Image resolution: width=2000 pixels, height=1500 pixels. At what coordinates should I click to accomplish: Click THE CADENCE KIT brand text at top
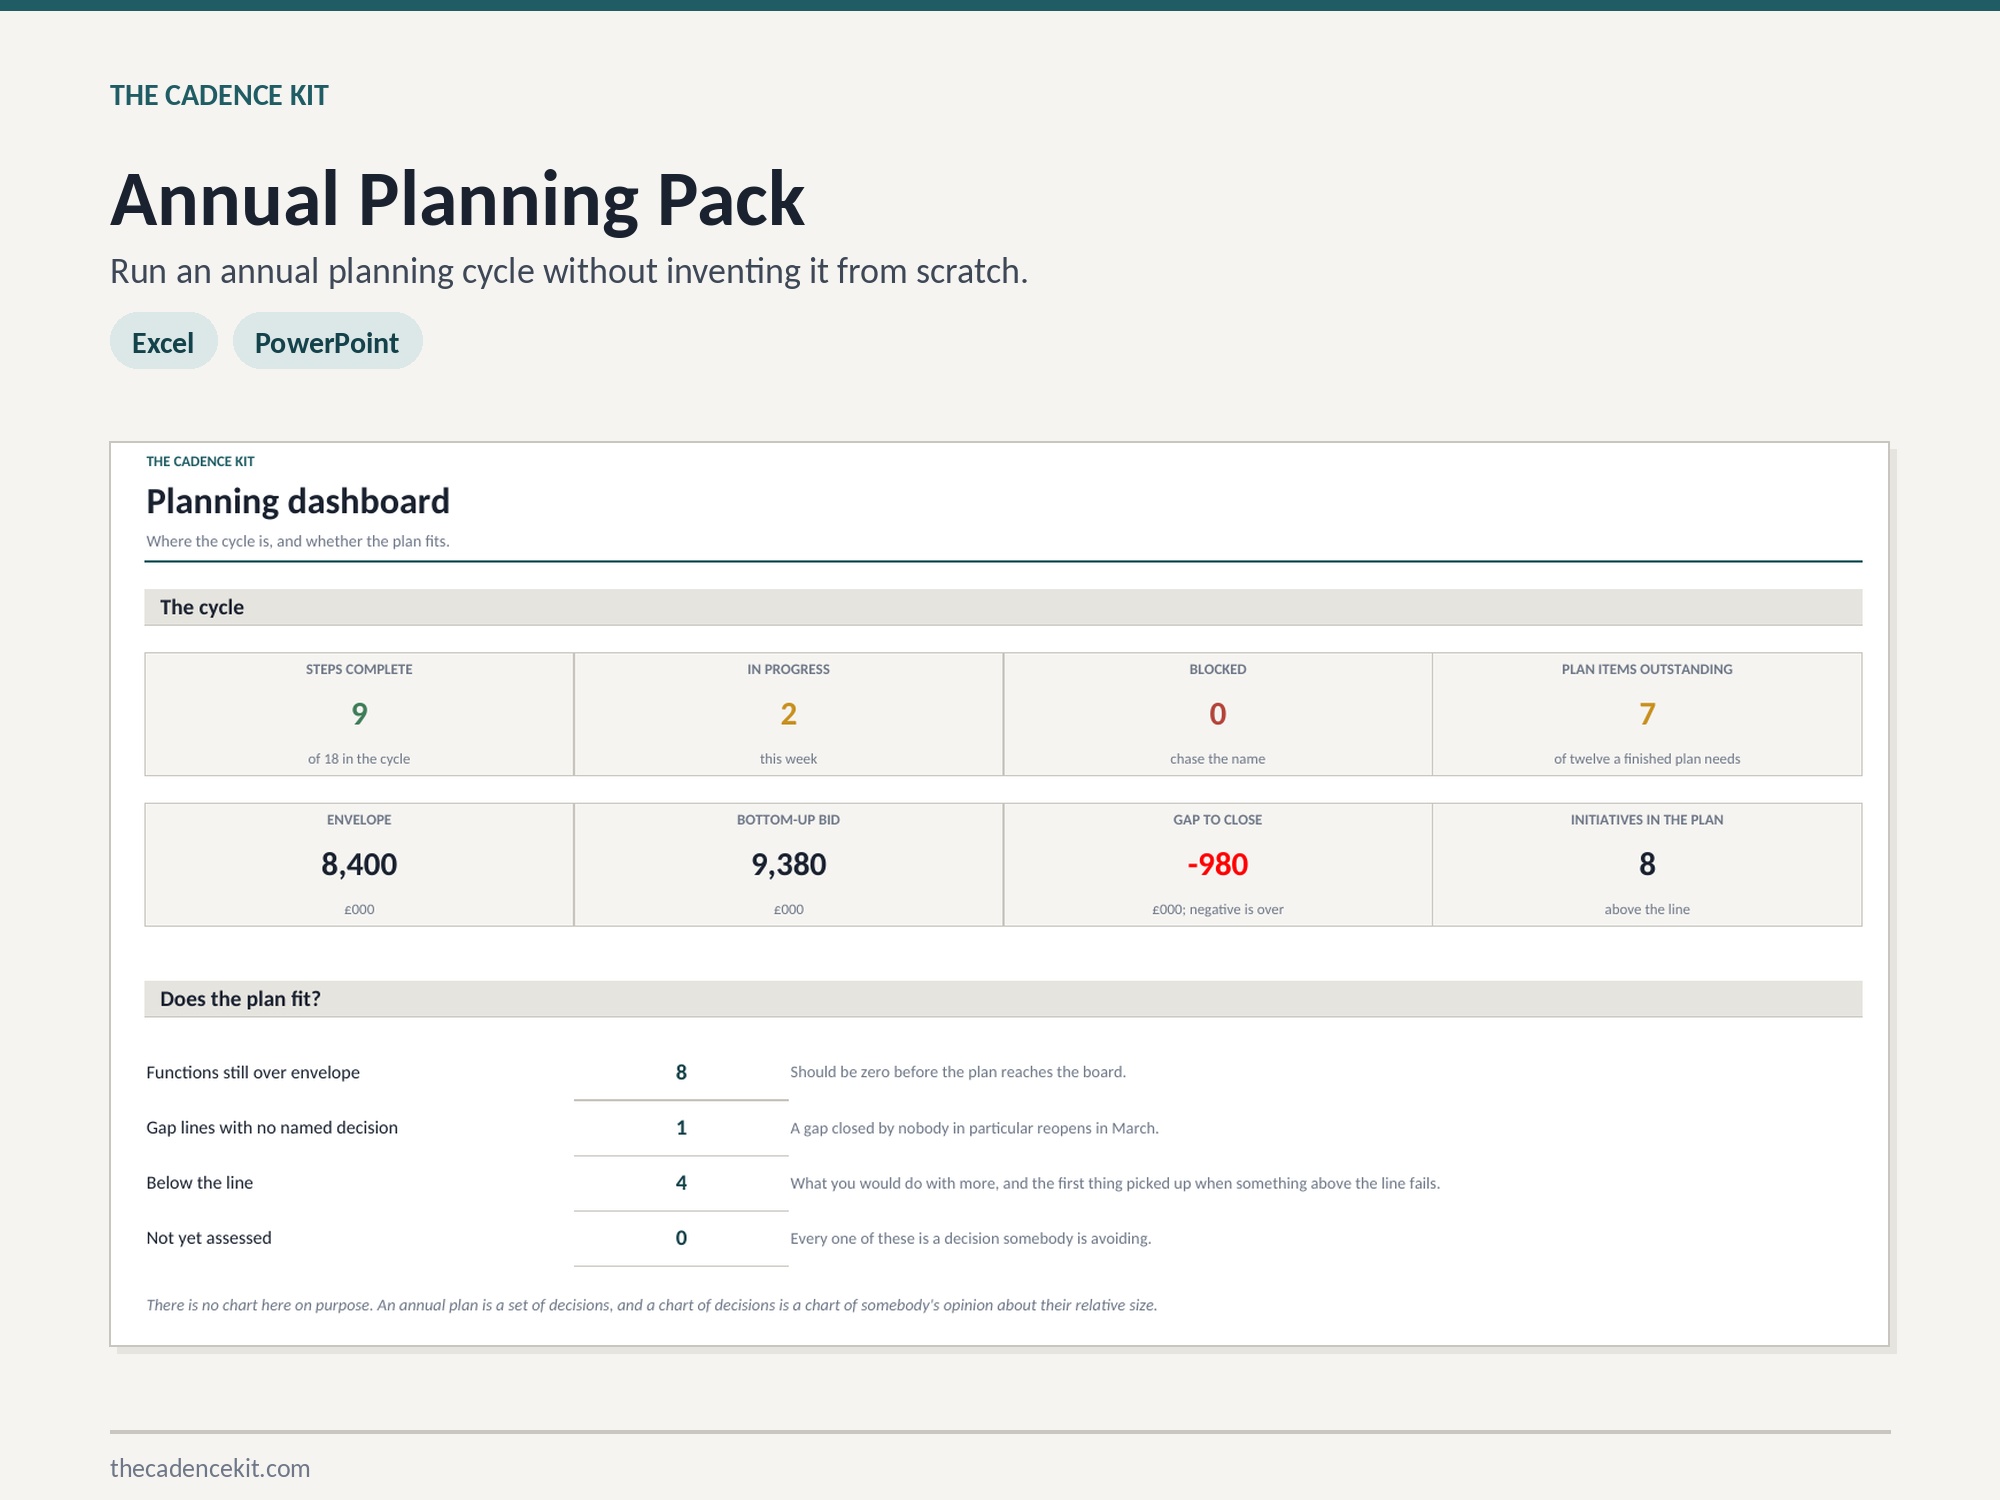coord(219,95)
